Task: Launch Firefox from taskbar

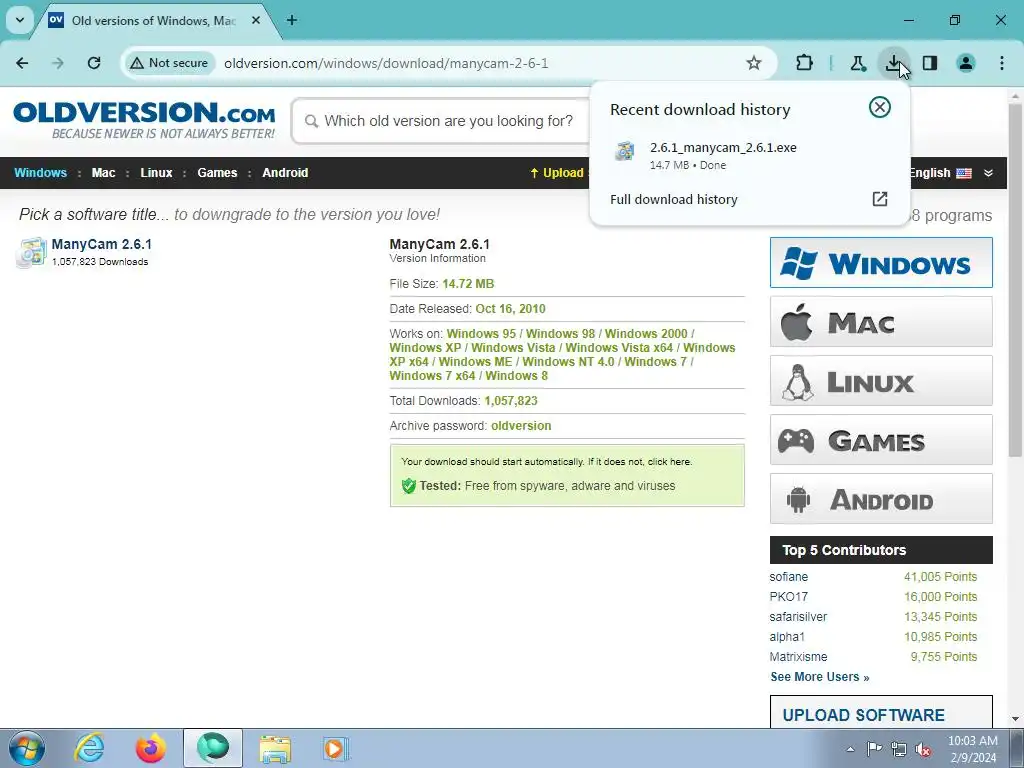Action: tap(150, 748)
